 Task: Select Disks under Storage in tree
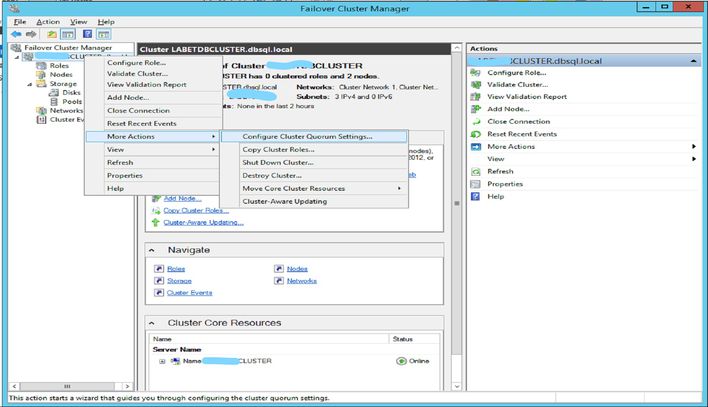pos(71,93)
